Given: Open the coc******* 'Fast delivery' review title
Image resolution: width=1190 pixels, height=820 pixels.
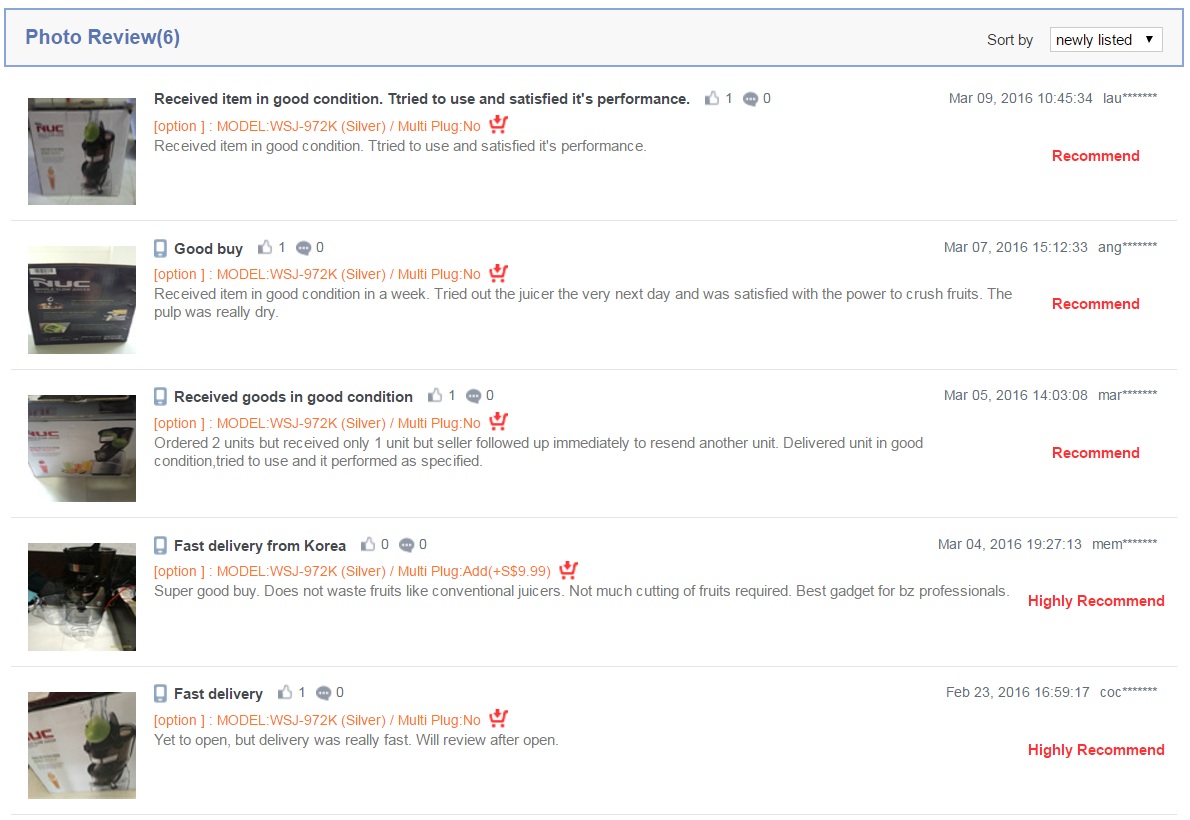Looking at the screenshot, I should 219,693.
